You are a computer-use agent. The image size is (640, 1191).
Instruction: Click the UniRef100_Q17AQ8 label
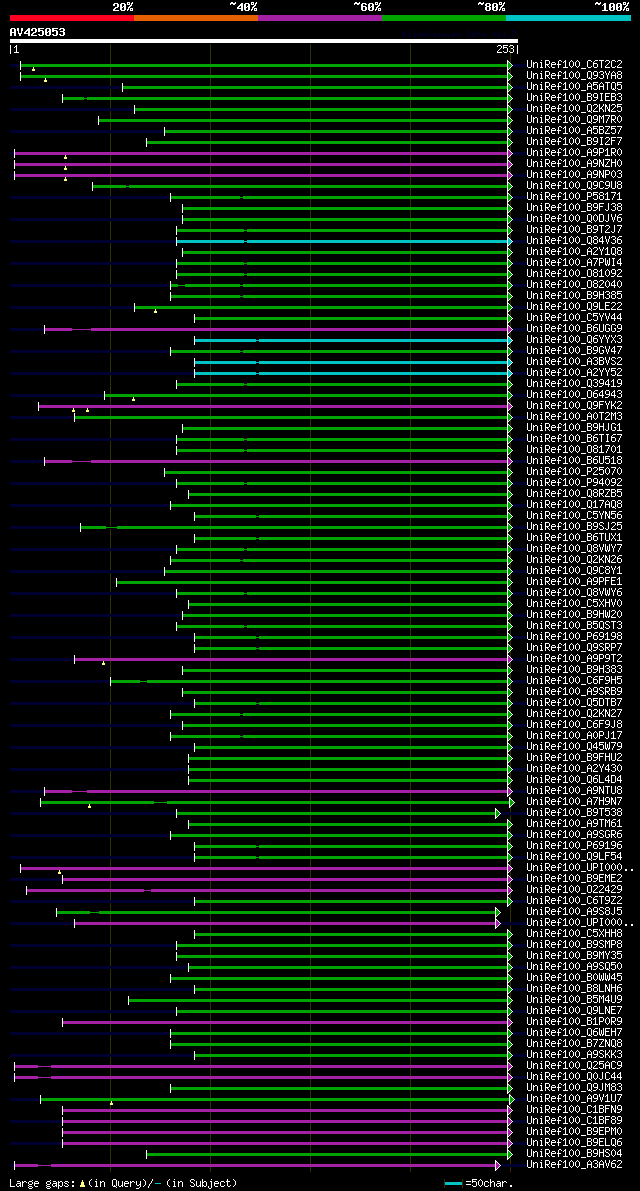[574, 505]
